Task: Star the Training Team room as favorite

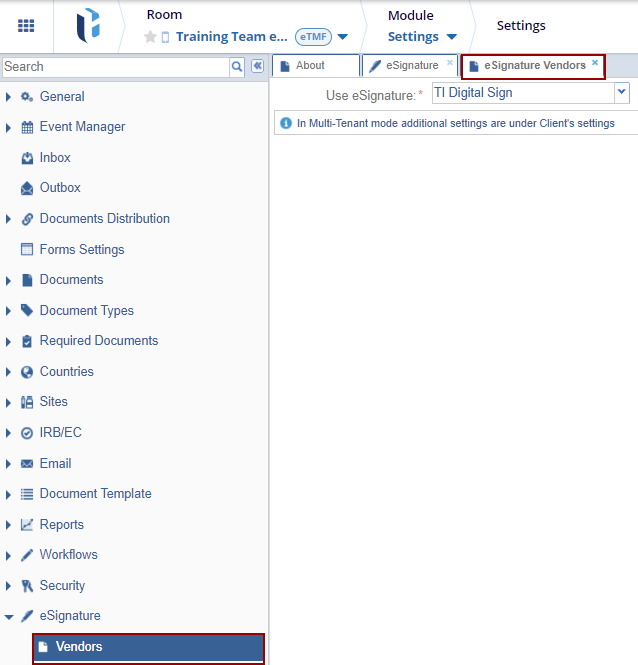Action: 150,37
